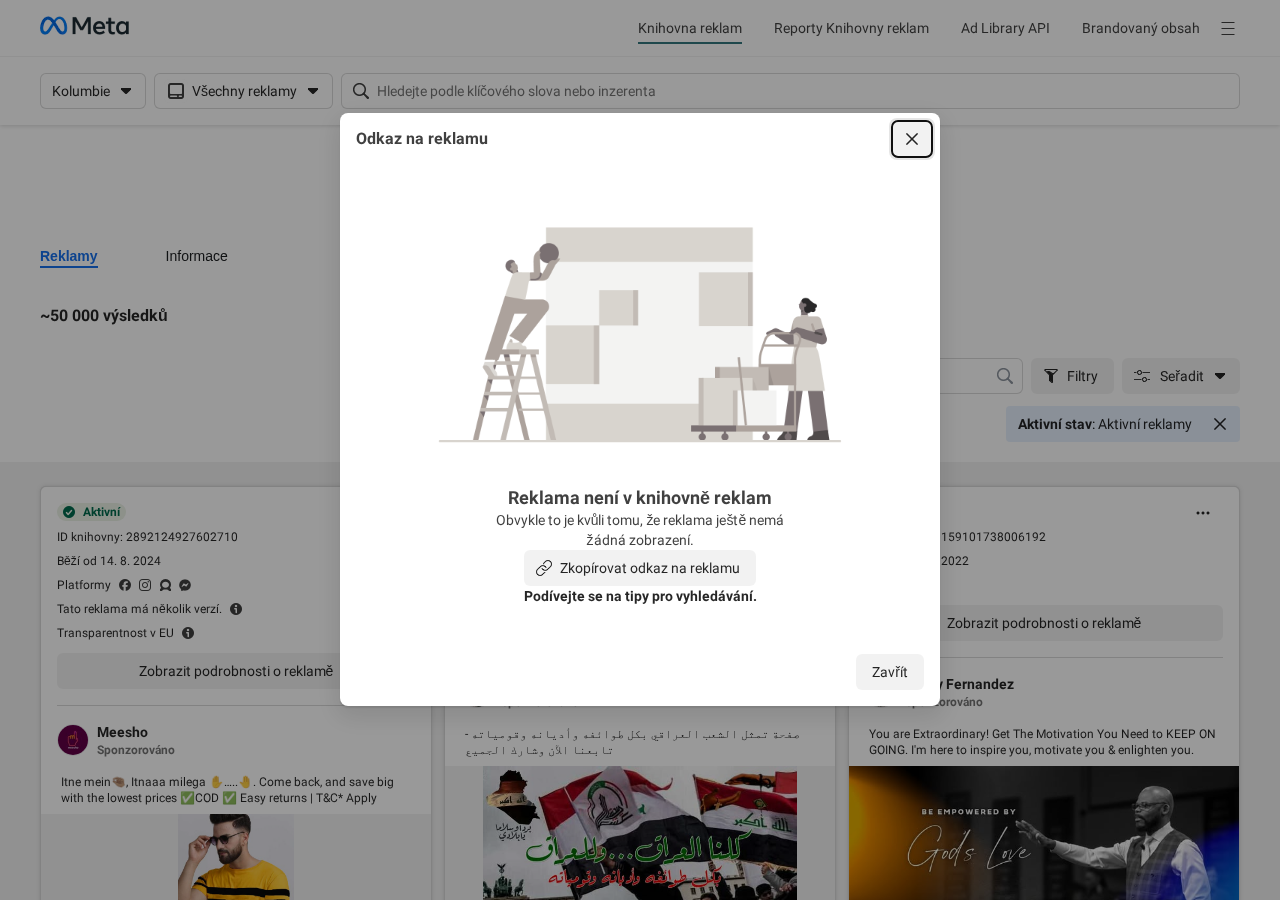The width and height of the screenshot is (1280, 900).
Task: Open the Filtry filter button
Action: (1072, 376)
